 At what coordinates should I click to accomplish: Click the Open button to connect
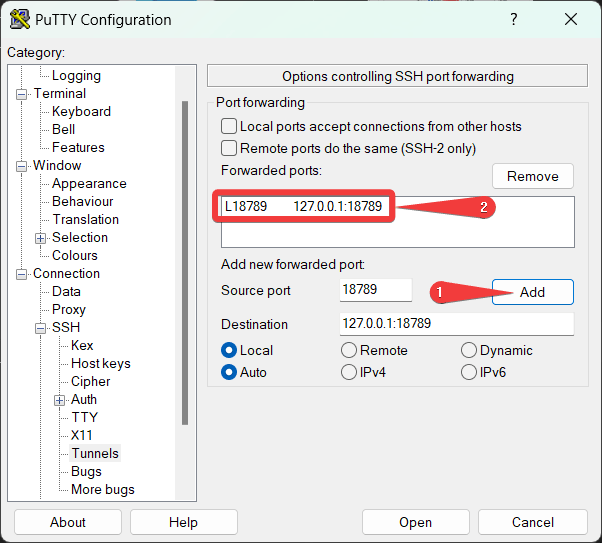click(415, 522)
